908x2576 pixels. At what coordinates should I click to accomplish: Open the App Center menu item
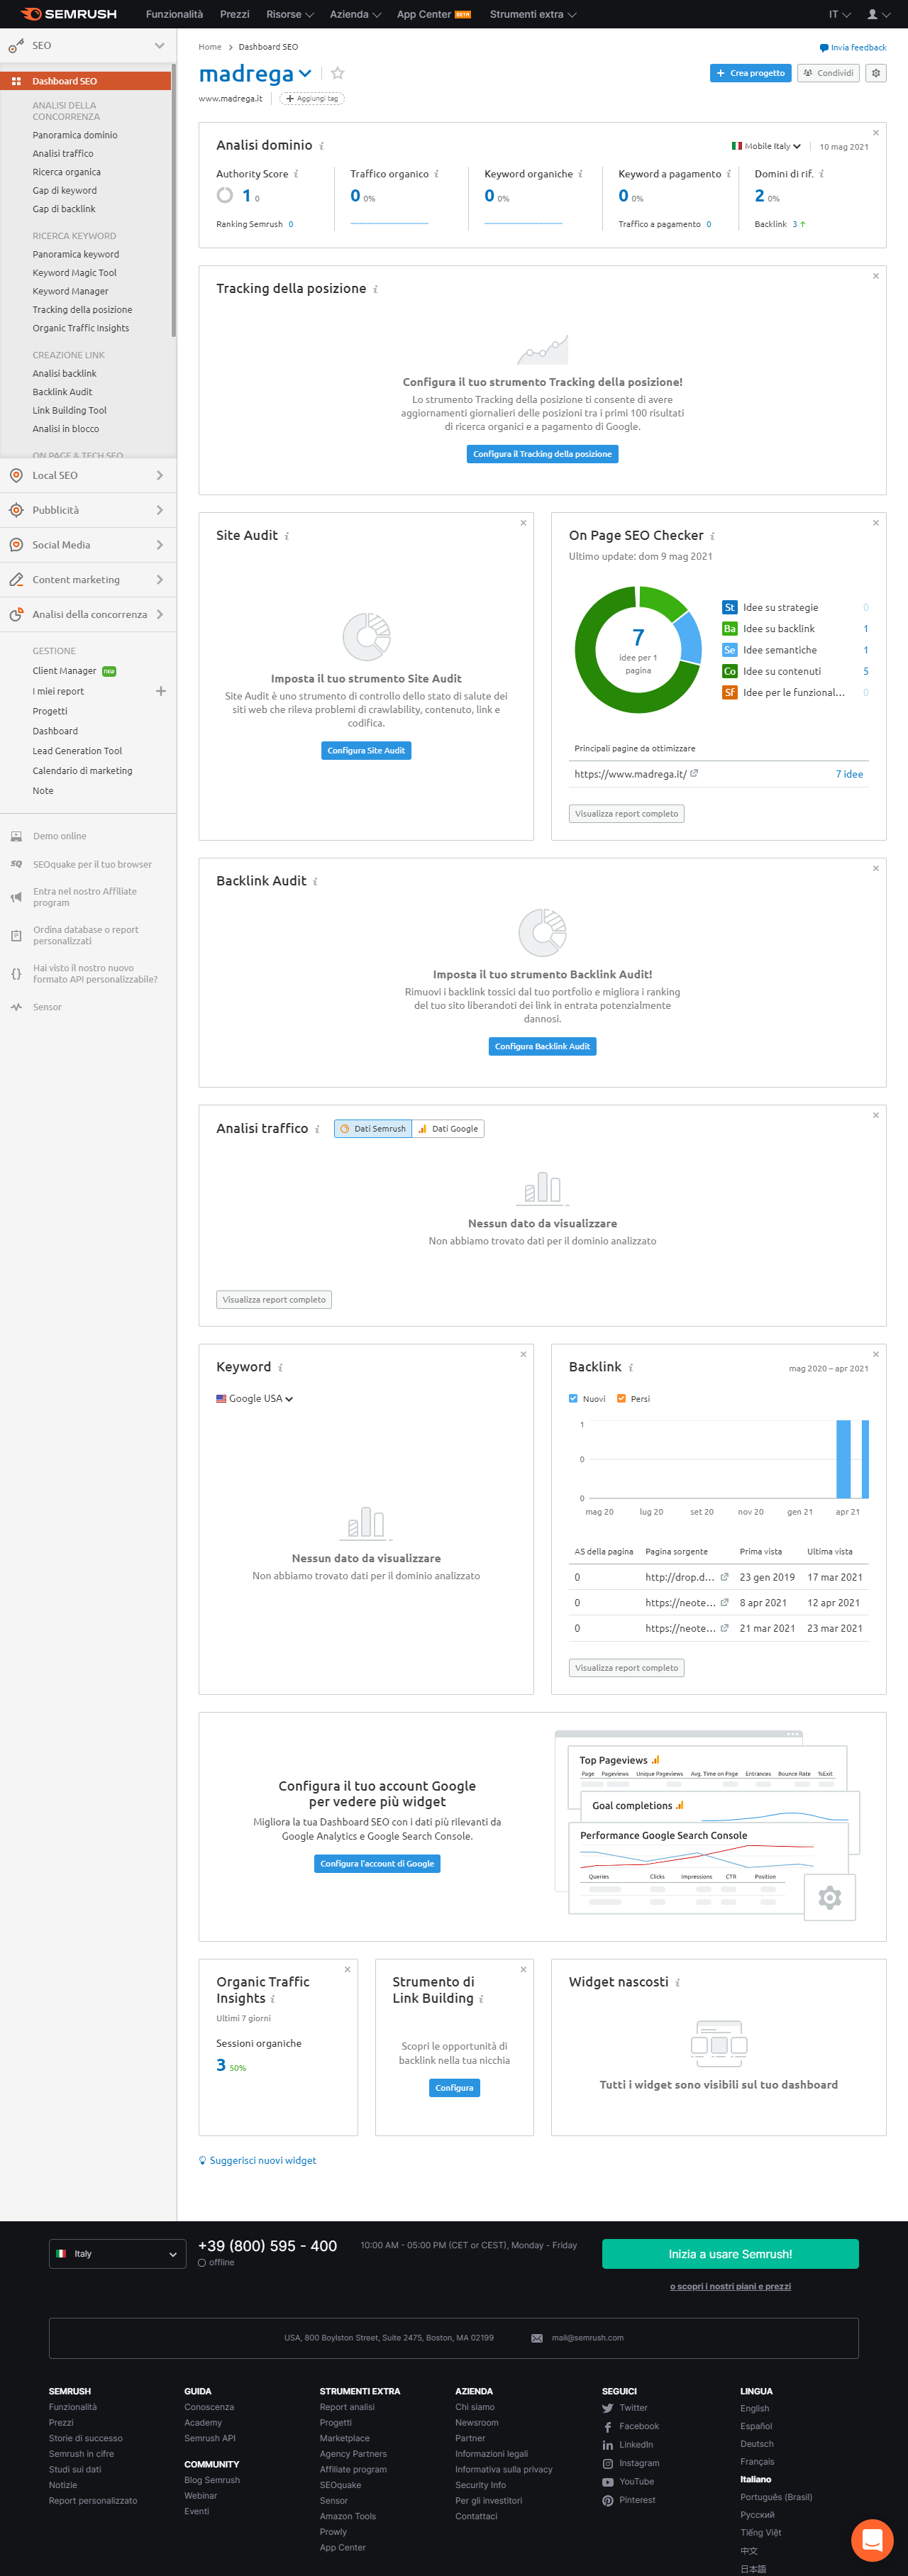434,14
